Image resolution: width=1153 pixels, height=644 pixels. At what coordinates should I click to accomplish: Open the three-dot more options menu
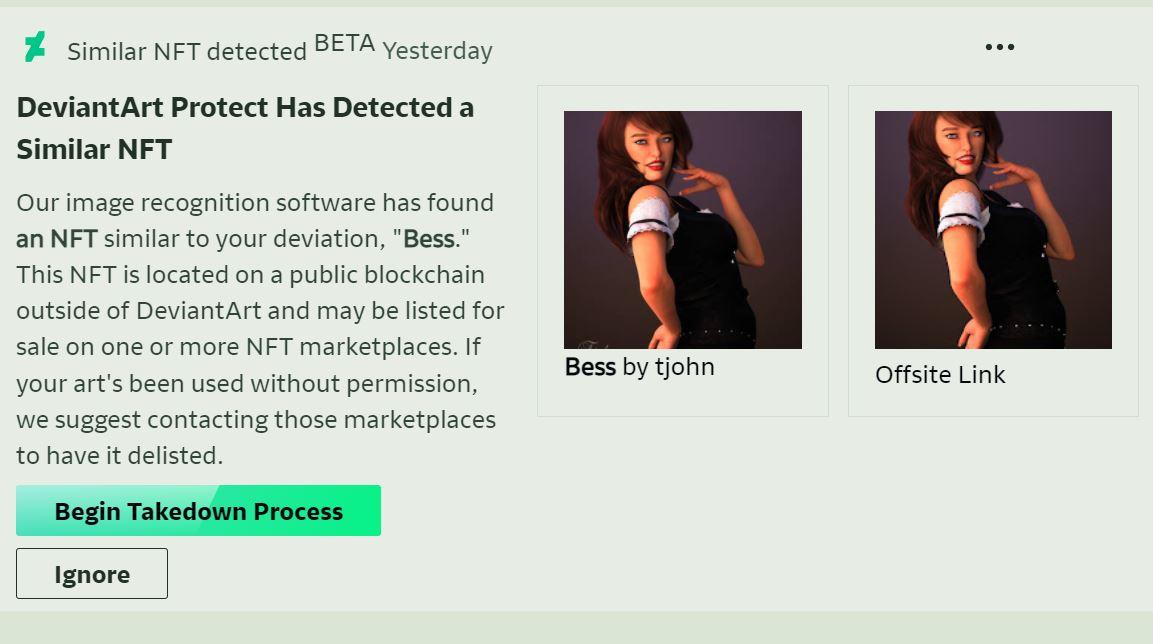click(999, 47)
